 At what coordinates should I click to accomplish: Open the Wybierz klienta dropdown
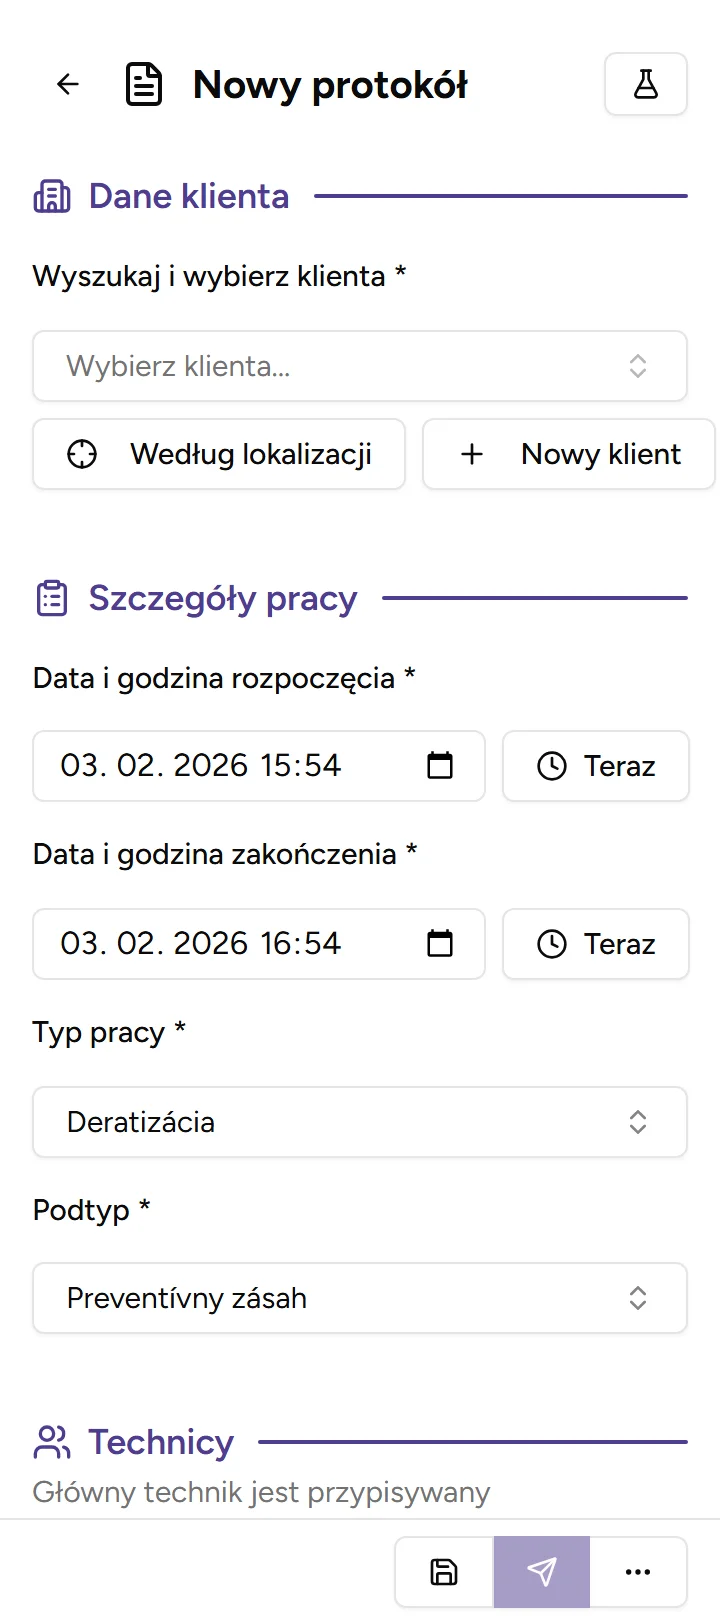point(360,366)
